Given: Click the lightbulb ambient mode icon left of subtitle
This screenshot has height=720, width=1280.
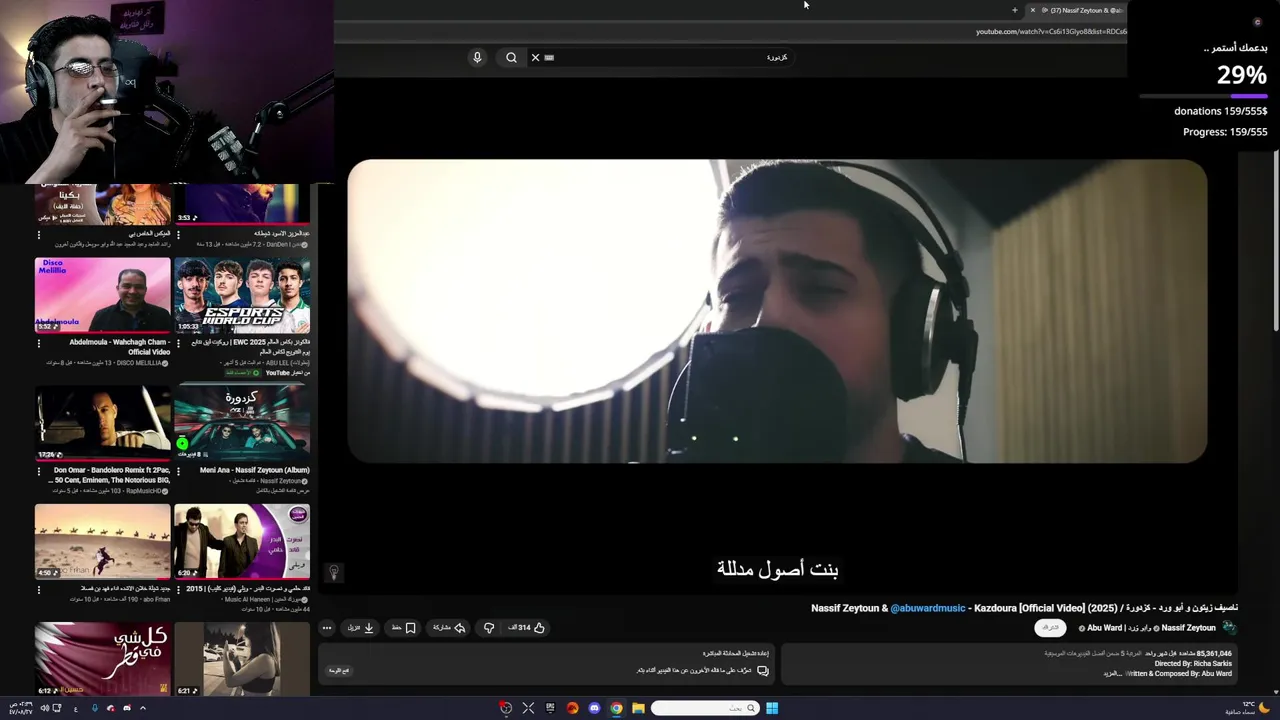Looking at the screenshot, I should [x=334, y=572].
